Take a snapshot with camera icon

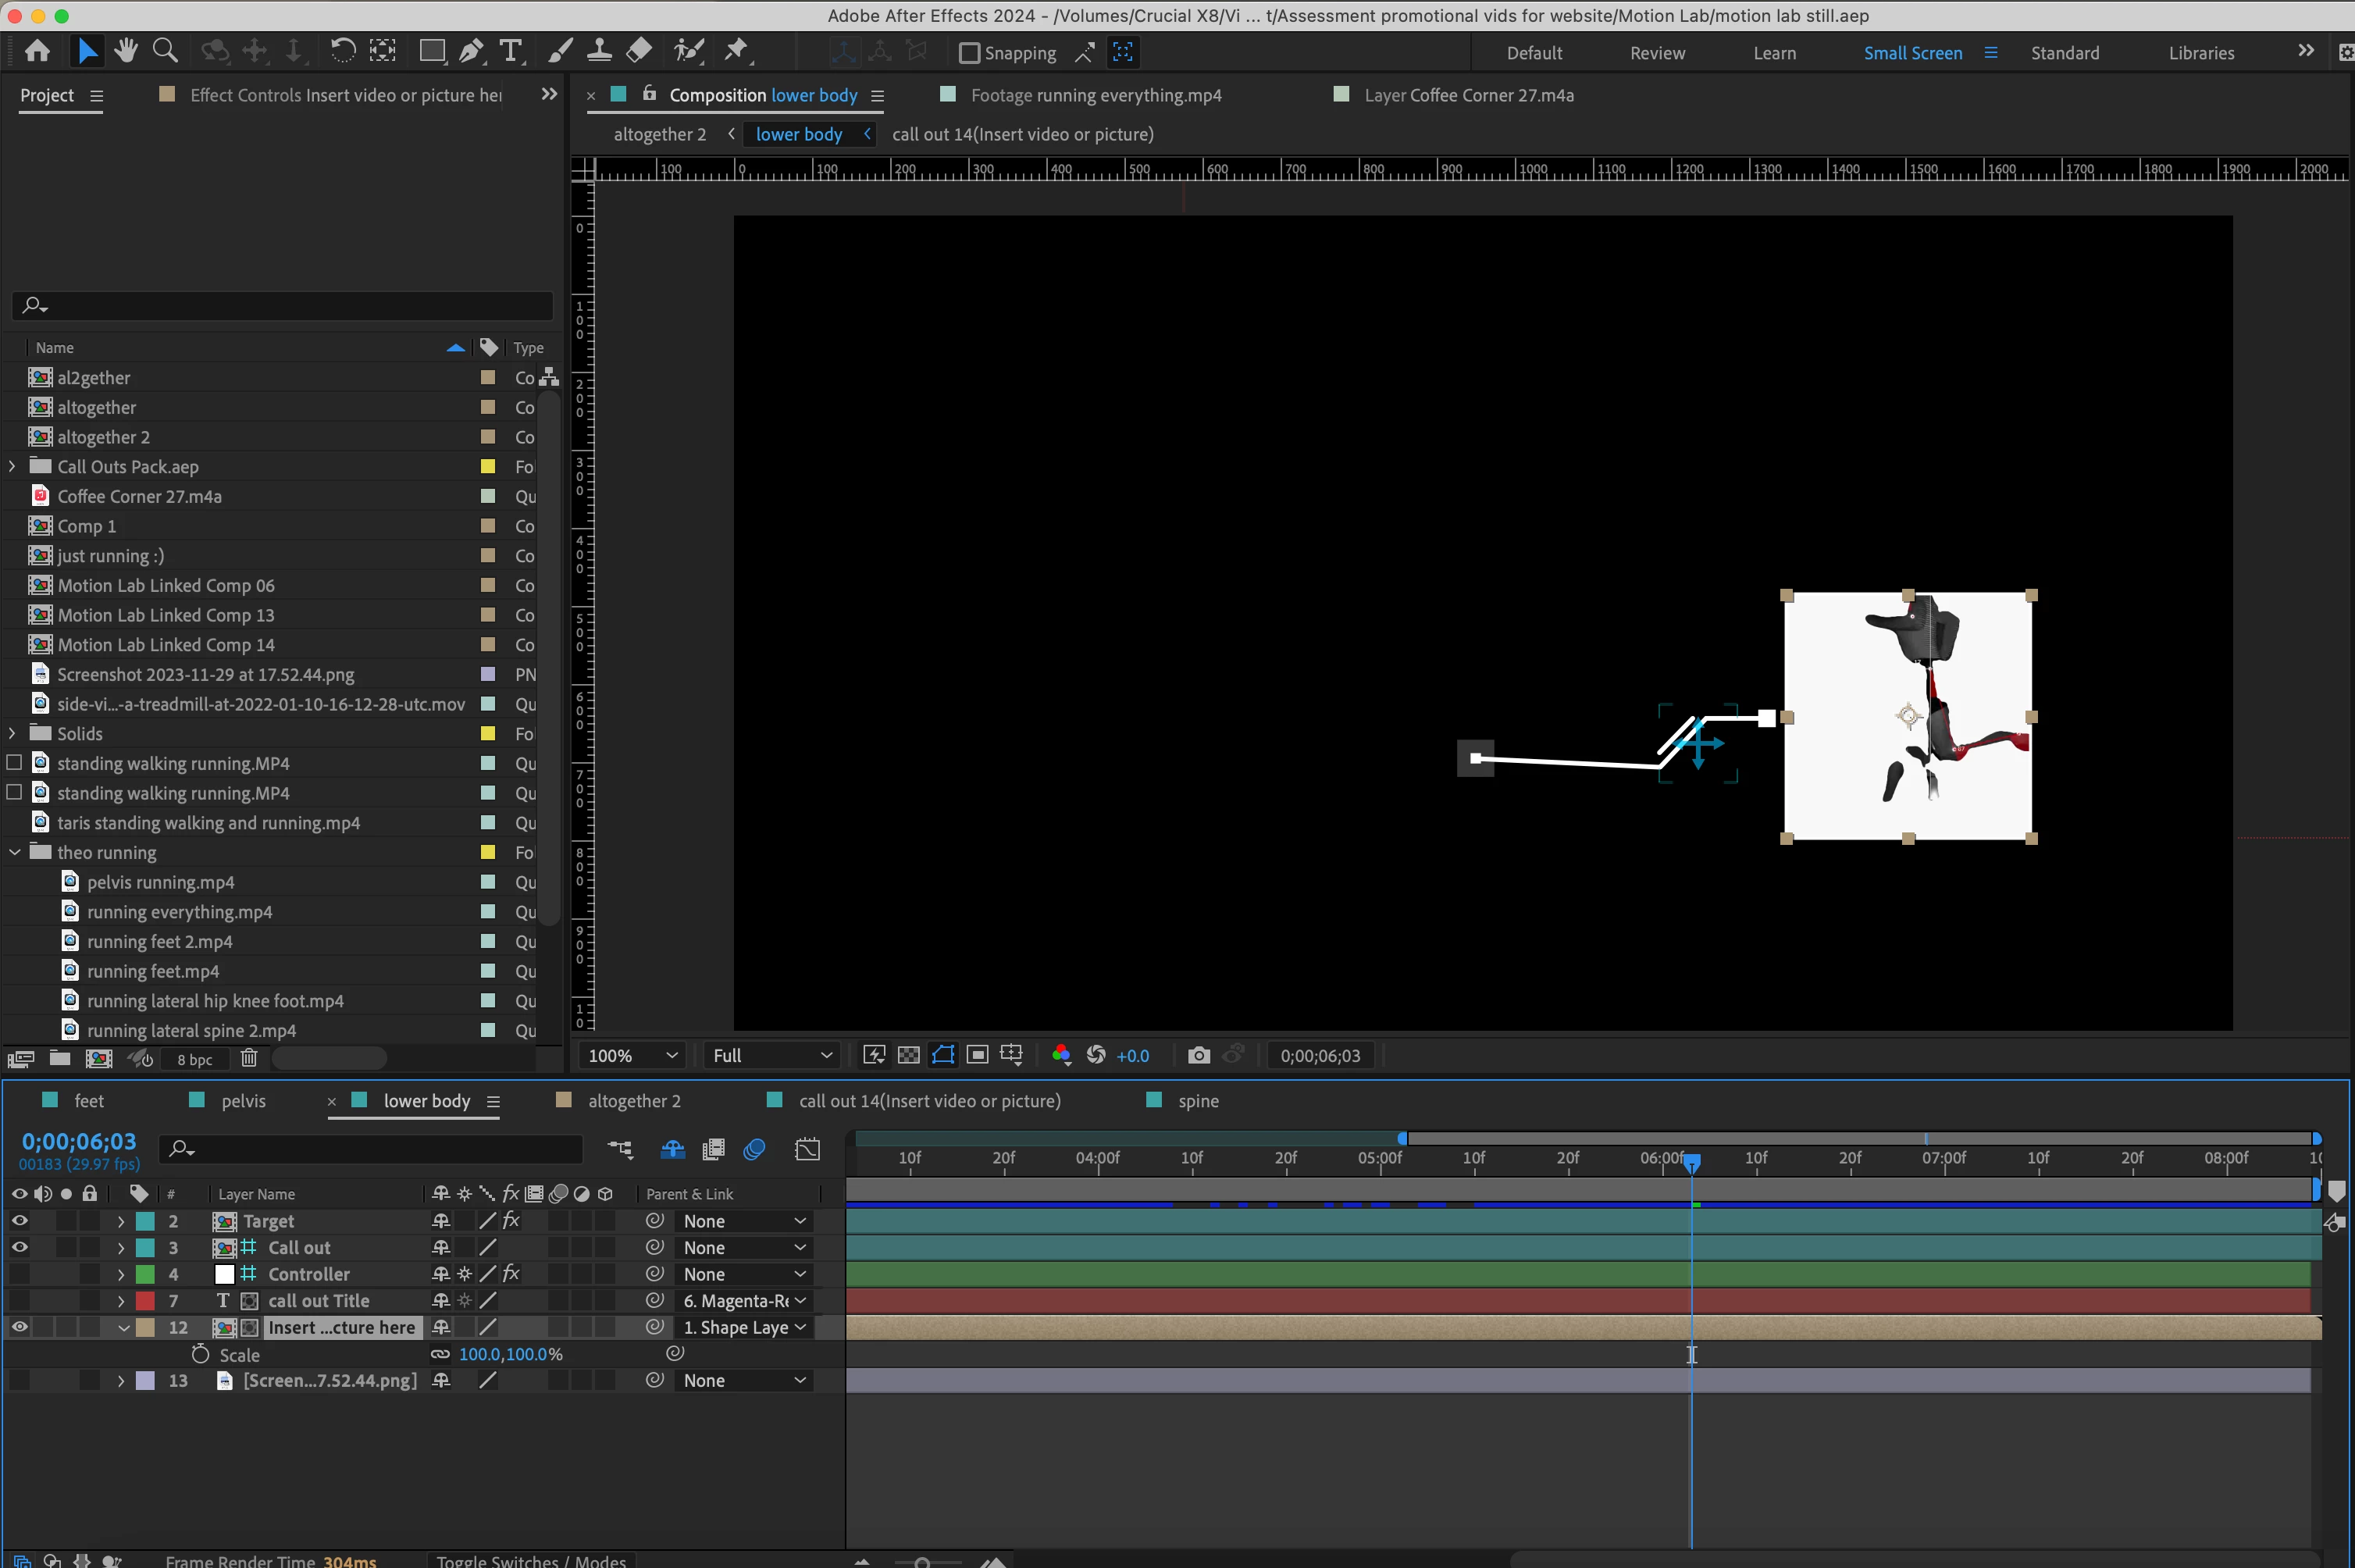pyautogui.click(x=1198, y=1055)
